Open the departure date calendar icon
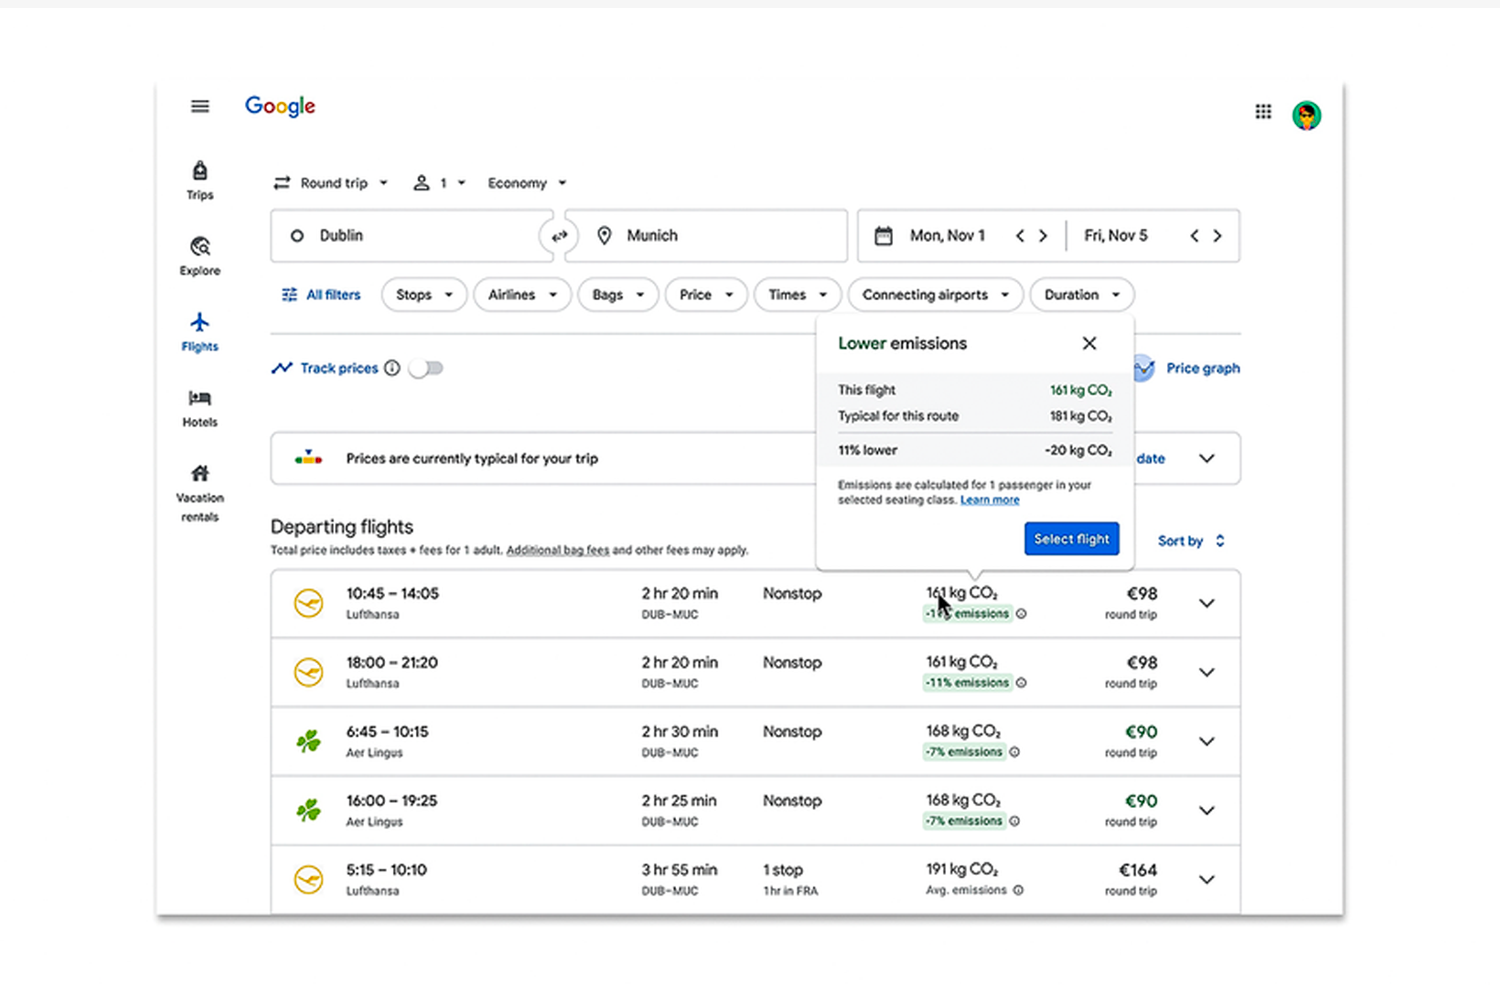This screenshot has height=1000, width=1500. pos(883,236)
